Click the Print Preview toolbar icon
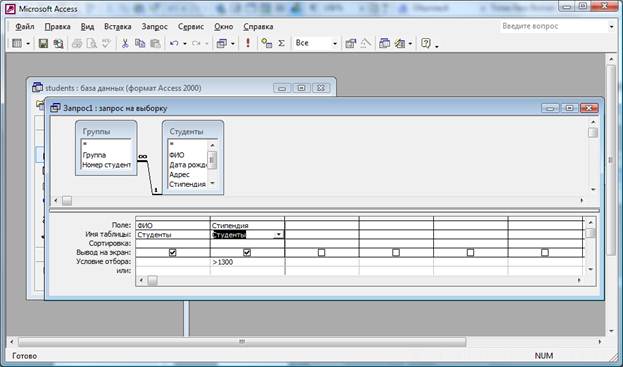This screenshot has width=623, height=367. coord(91,43)
